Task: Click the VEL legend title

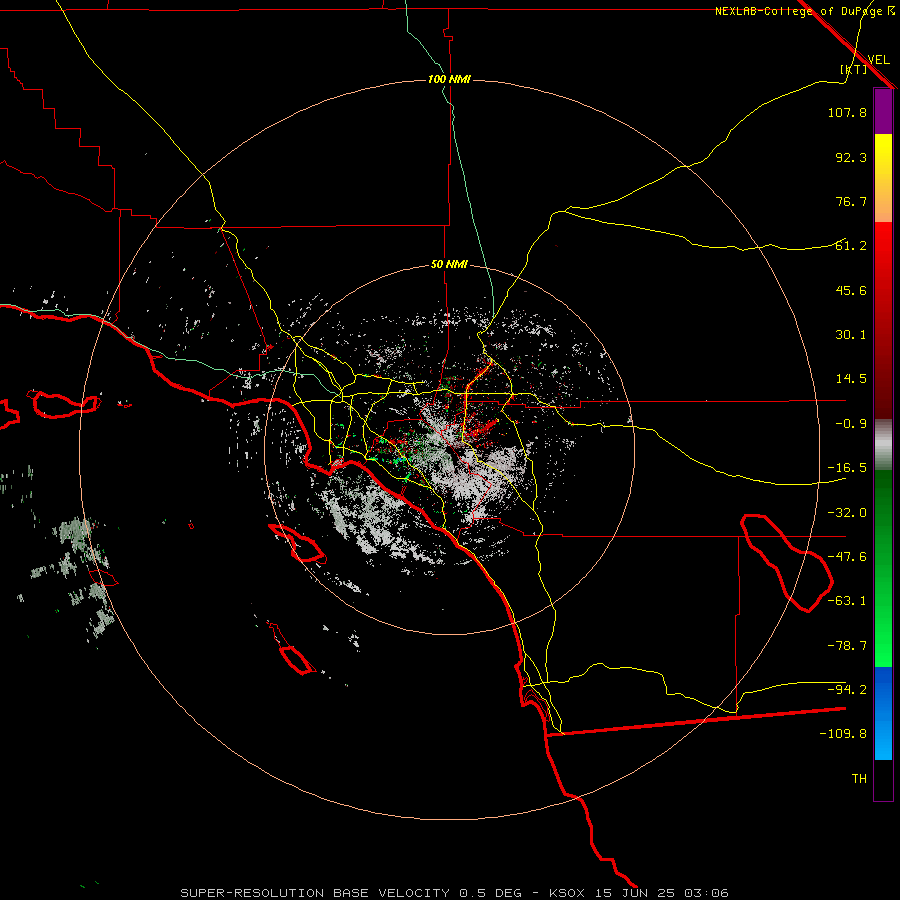Action: click(x=878, y=59)
